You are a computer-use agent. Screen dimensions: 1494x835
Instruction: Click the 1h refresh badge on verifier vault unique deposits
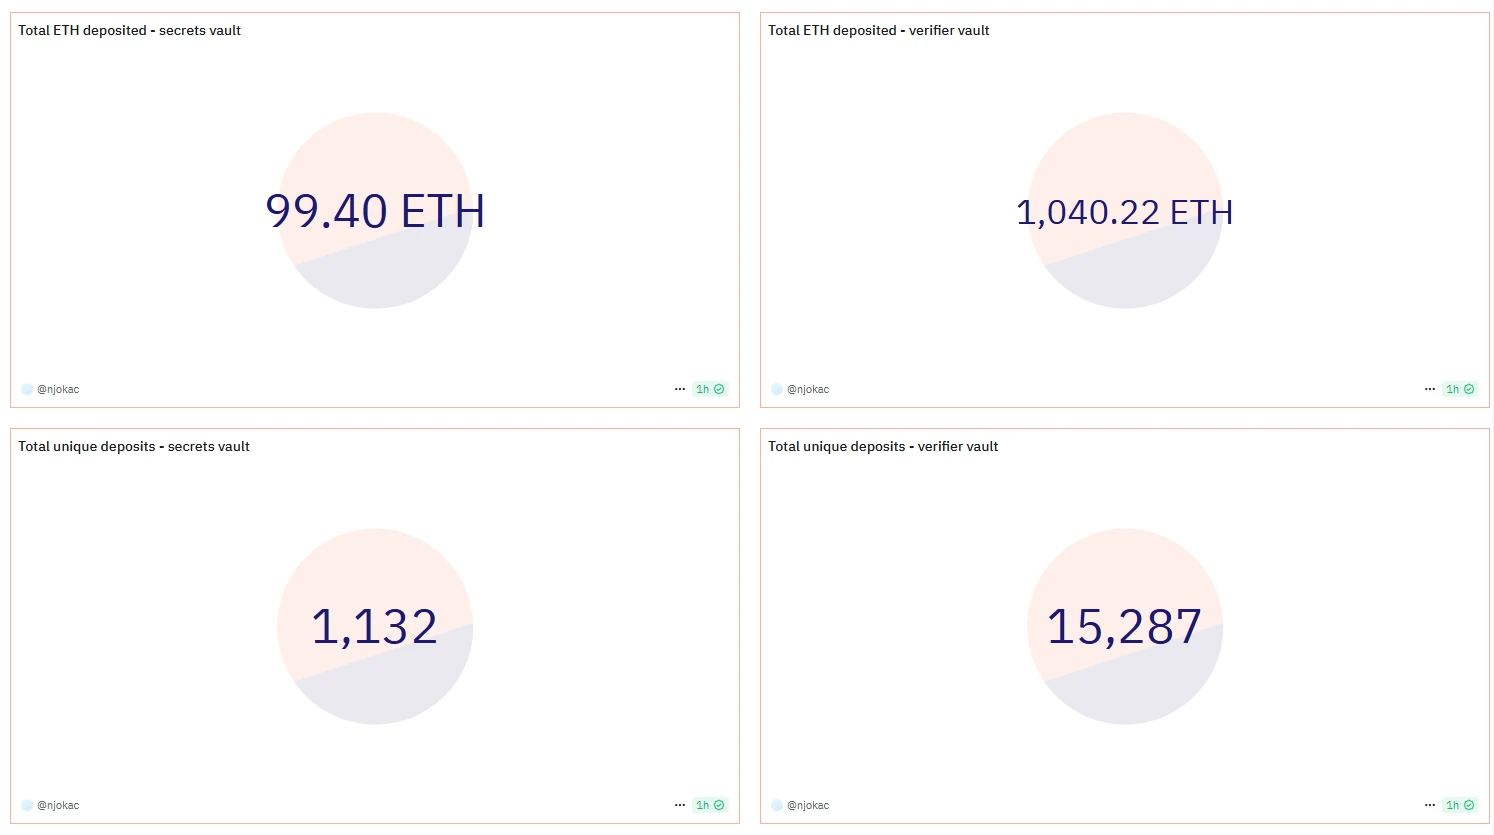pyautogui.click(x=1460, y=805)
